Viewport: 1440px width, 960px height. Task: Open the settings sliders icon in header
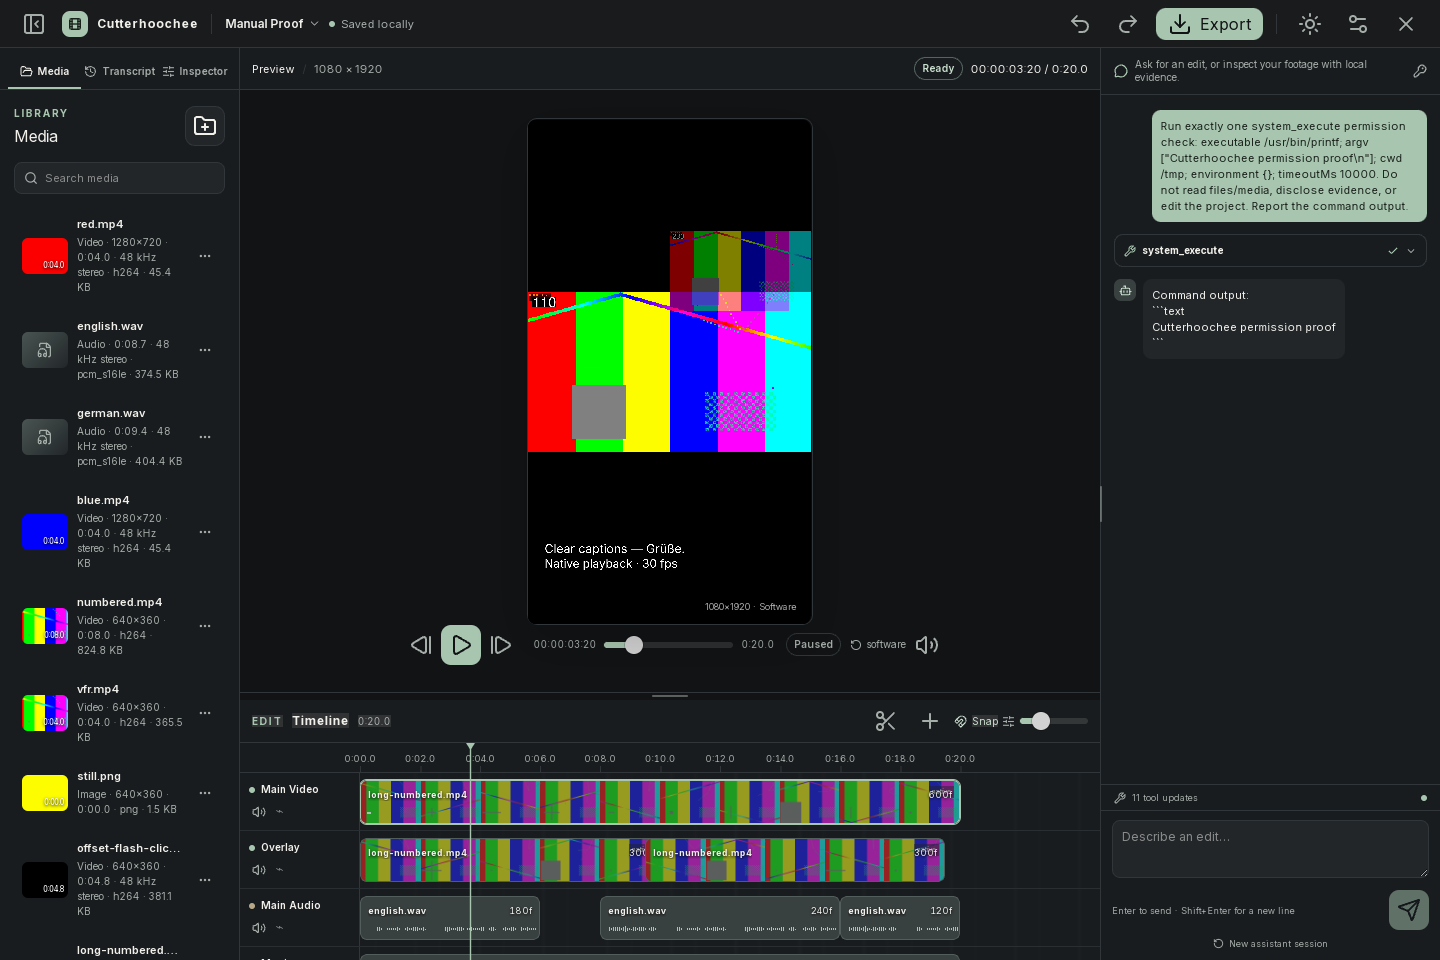click(1358, 24)
